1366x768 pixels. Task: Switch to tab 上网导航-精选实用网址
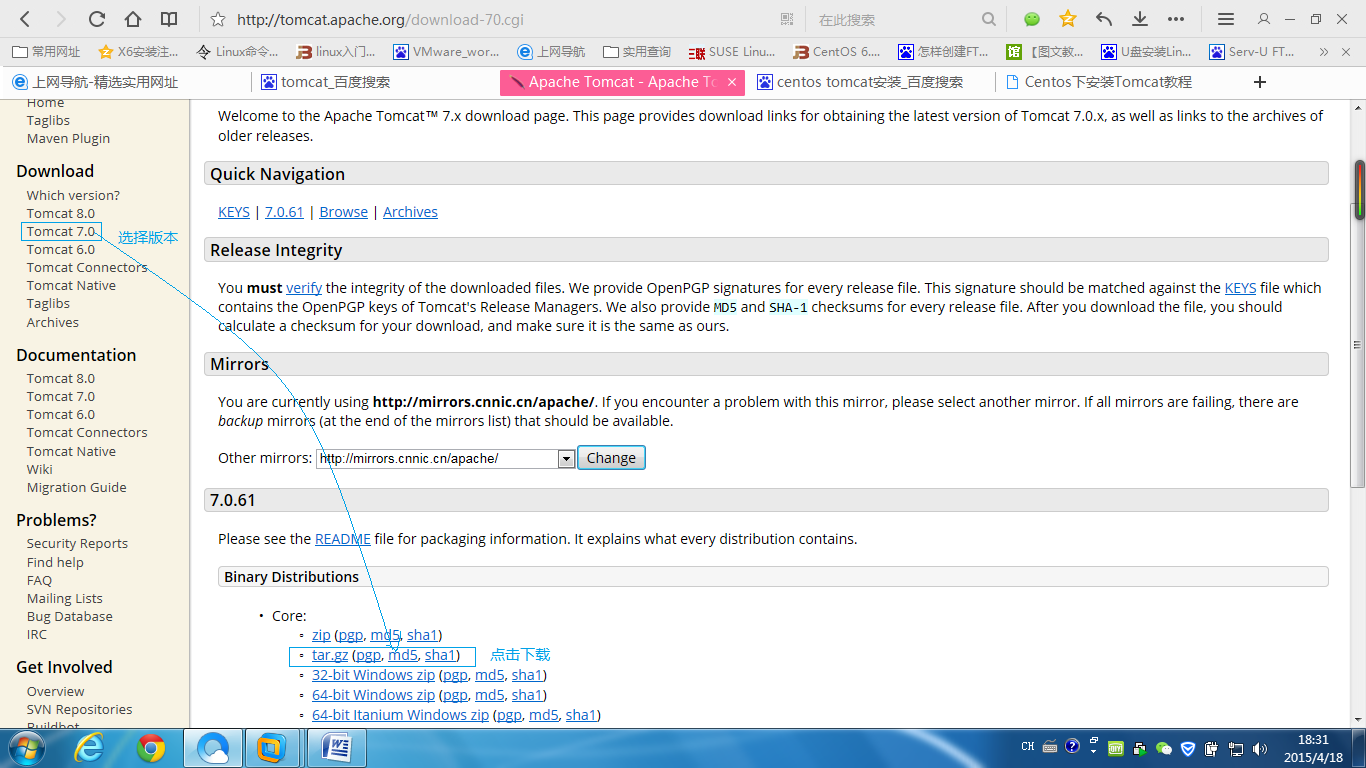click(105, 82)
